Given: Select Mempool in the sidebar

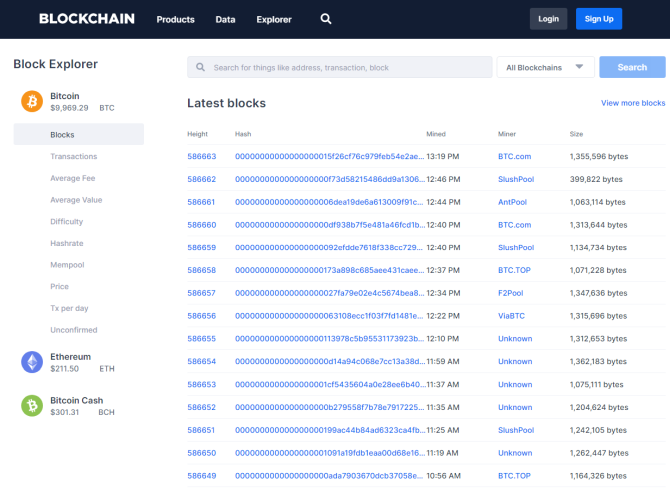Looking at the screenshot, I should click(x=67, y=265).
